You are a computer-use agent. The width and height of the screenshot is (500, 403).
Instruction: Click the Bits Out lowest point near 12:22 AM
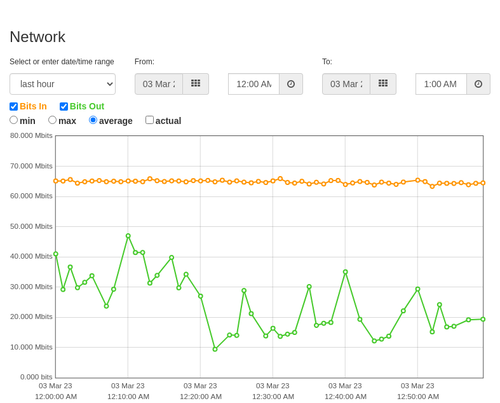(x=215, y=349)
